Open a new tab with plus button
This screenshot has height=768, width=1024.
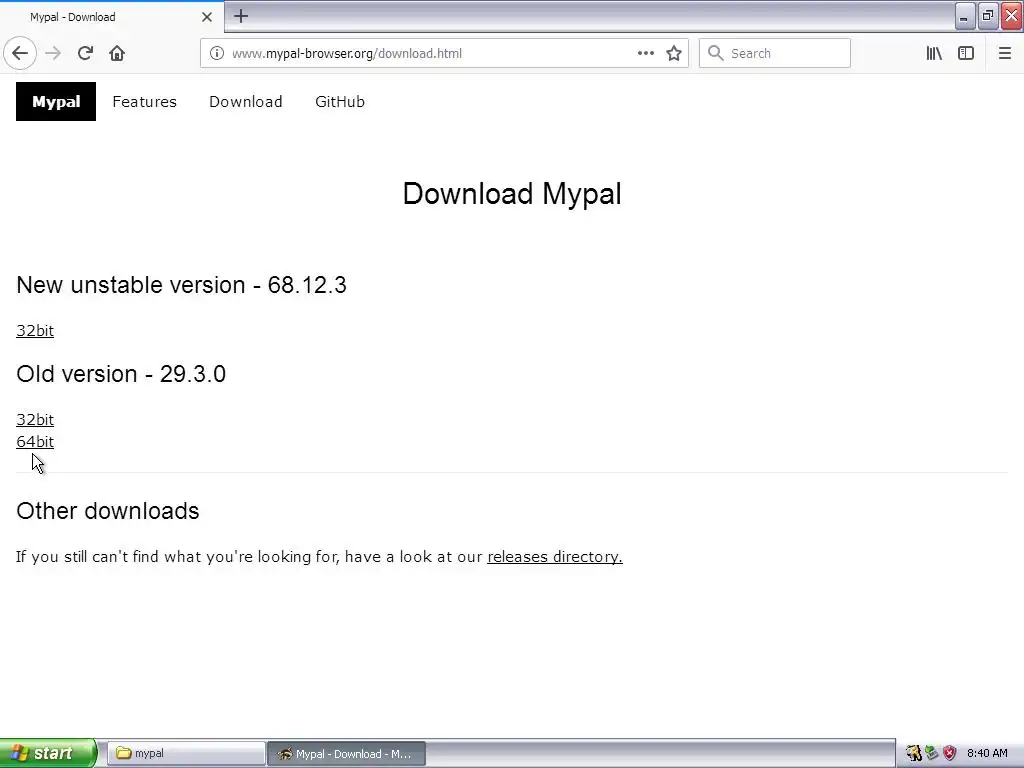(241, 16)
